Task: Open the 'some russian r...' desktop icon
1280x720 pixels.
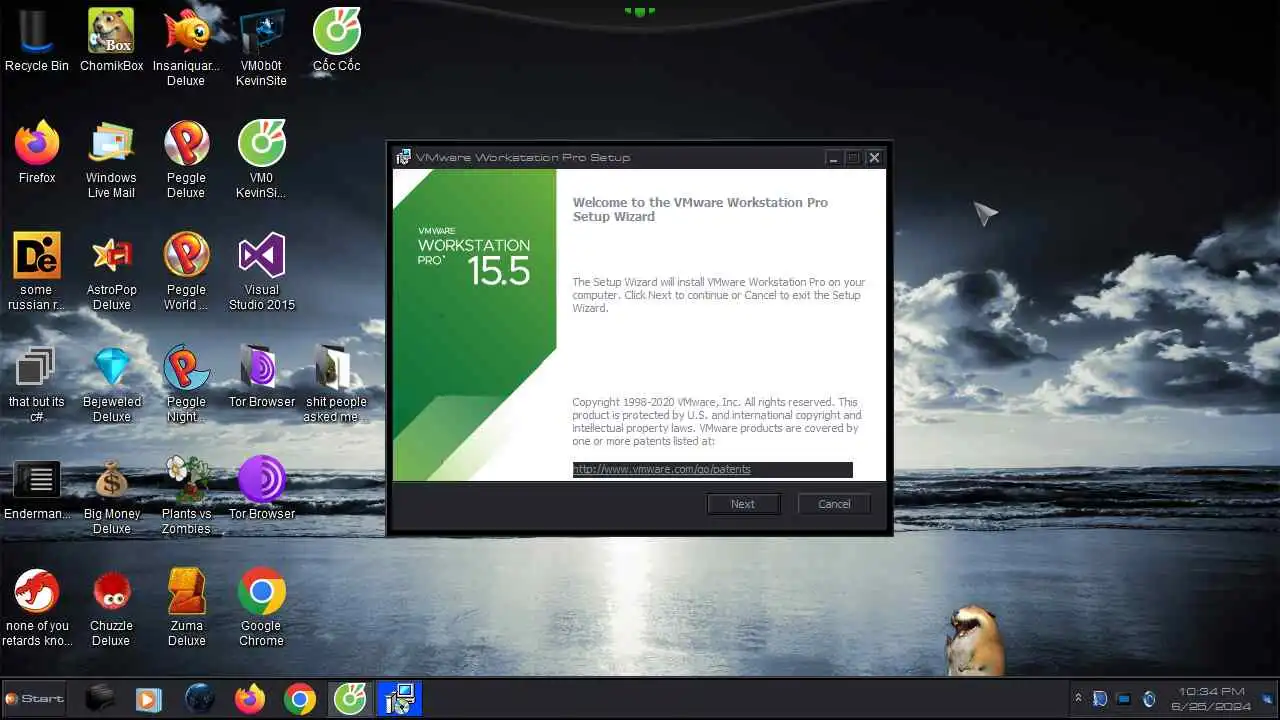Action: (36, 272)
